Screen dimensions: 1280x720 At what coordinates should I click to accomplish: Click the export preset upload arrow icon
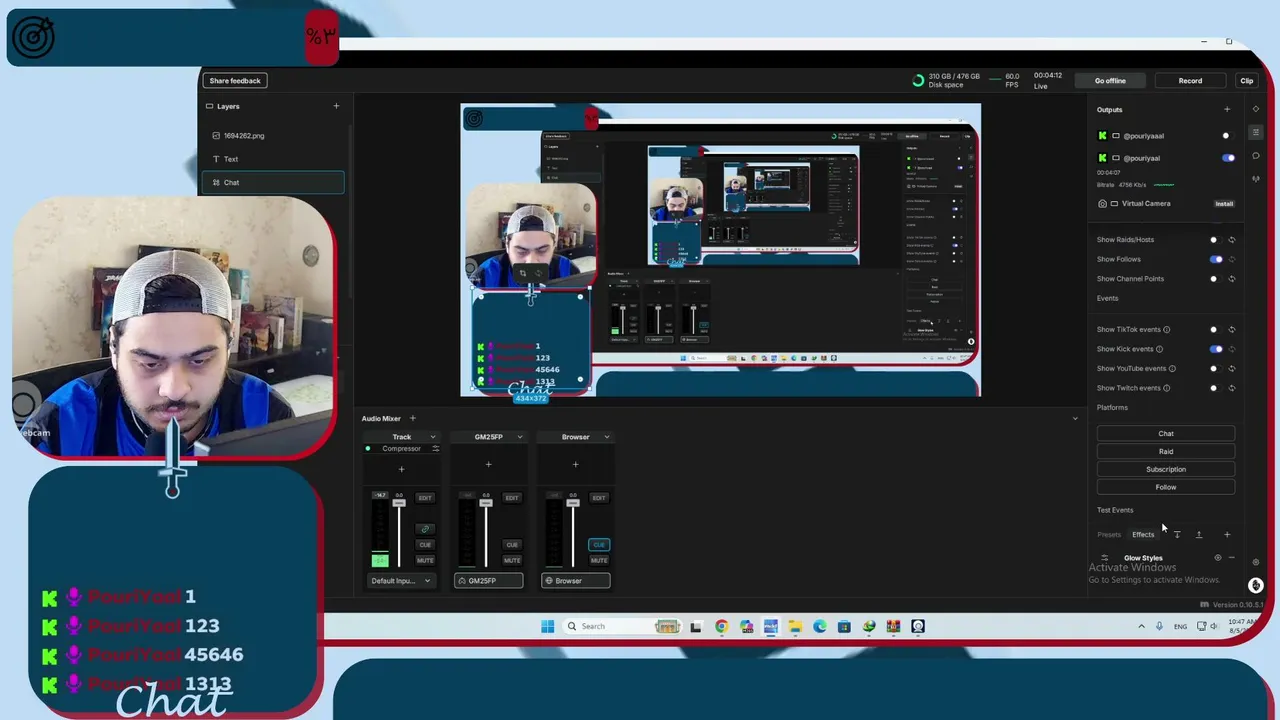click(1199, 535)
